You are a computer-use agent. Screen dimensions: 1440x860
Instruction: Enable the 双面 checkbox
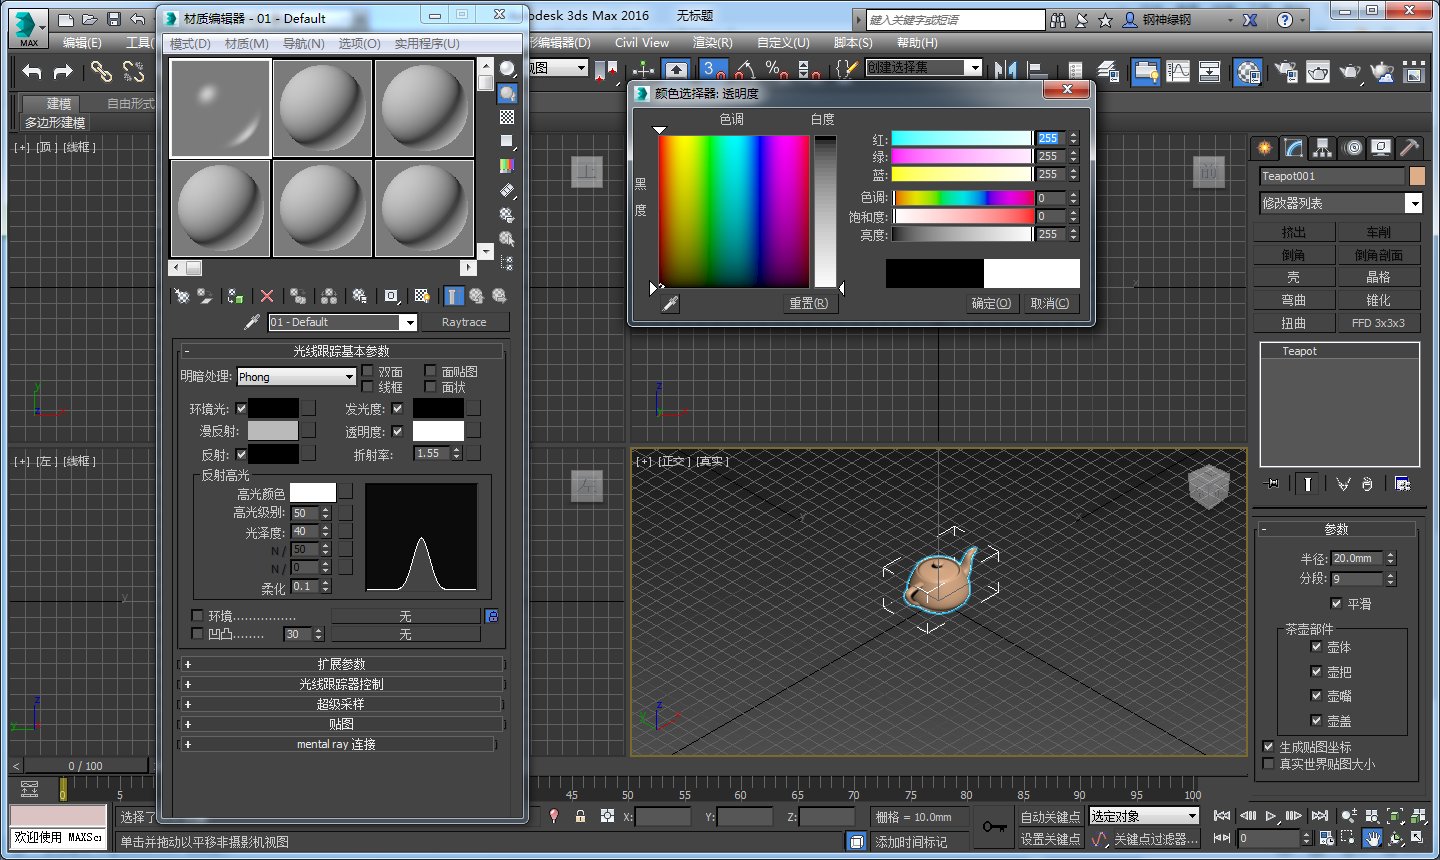click(x=367, y=371)
